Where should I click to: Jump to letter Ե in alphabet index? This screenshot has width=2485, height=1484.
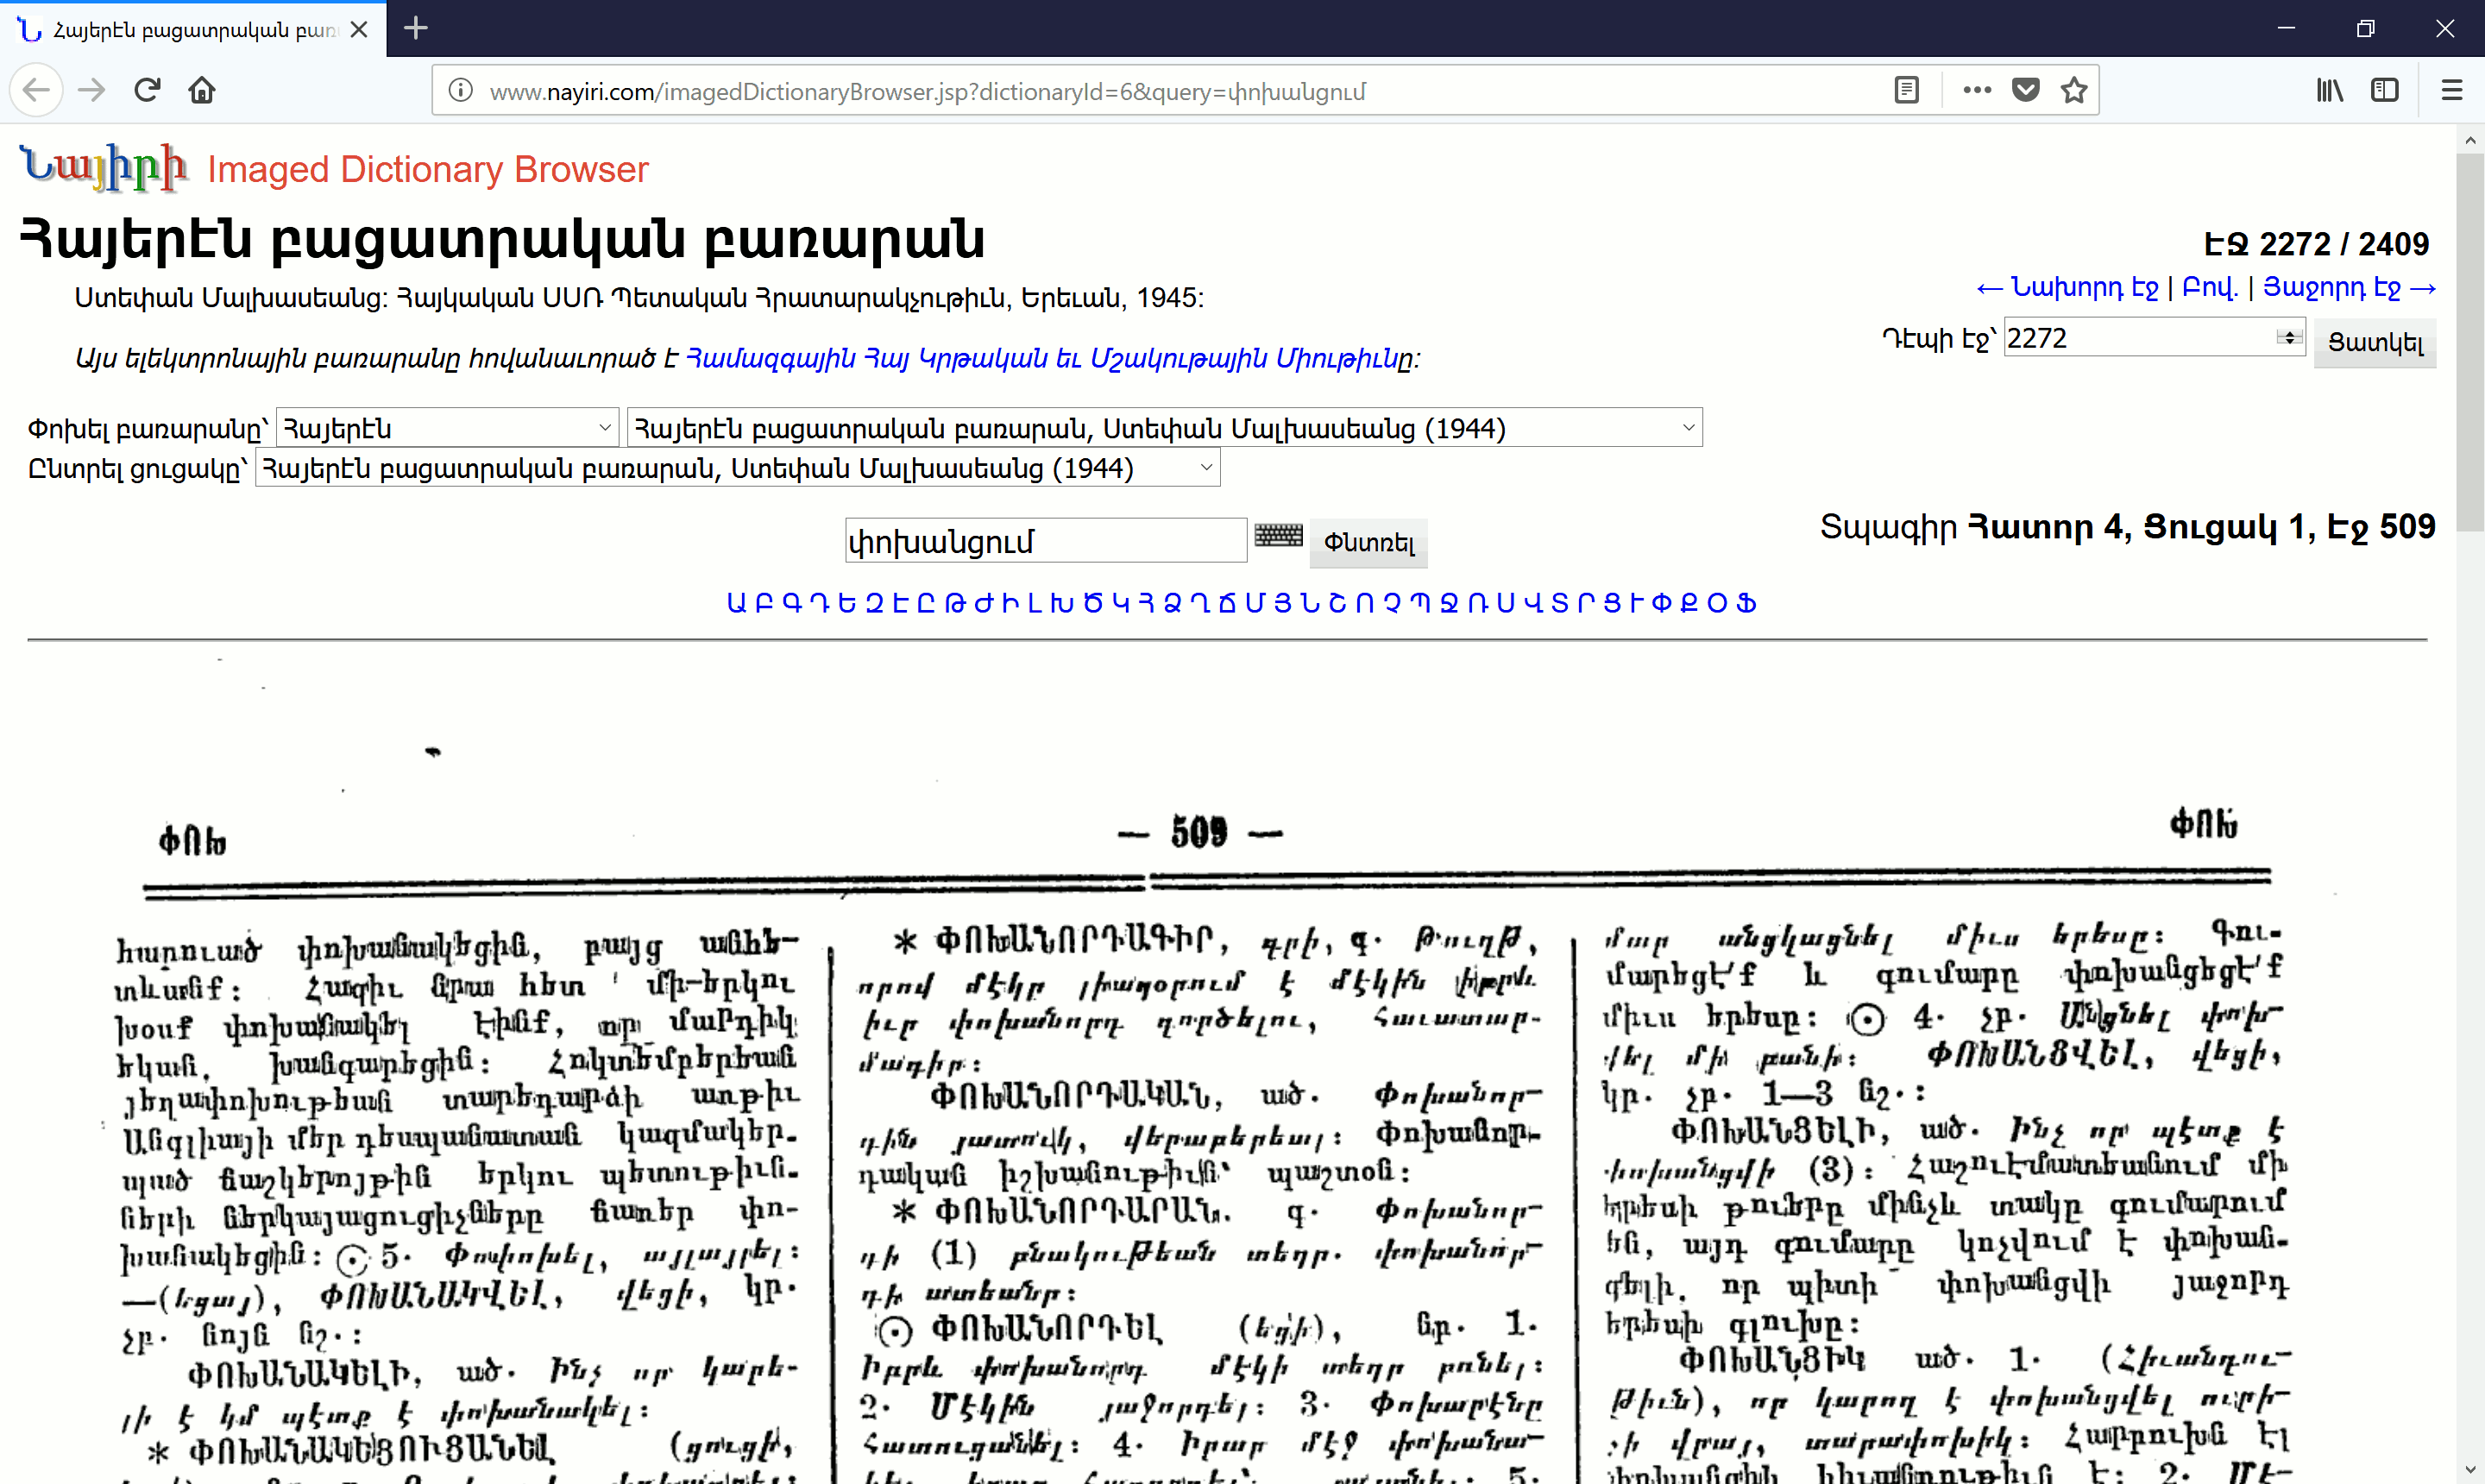pos(847,603)
